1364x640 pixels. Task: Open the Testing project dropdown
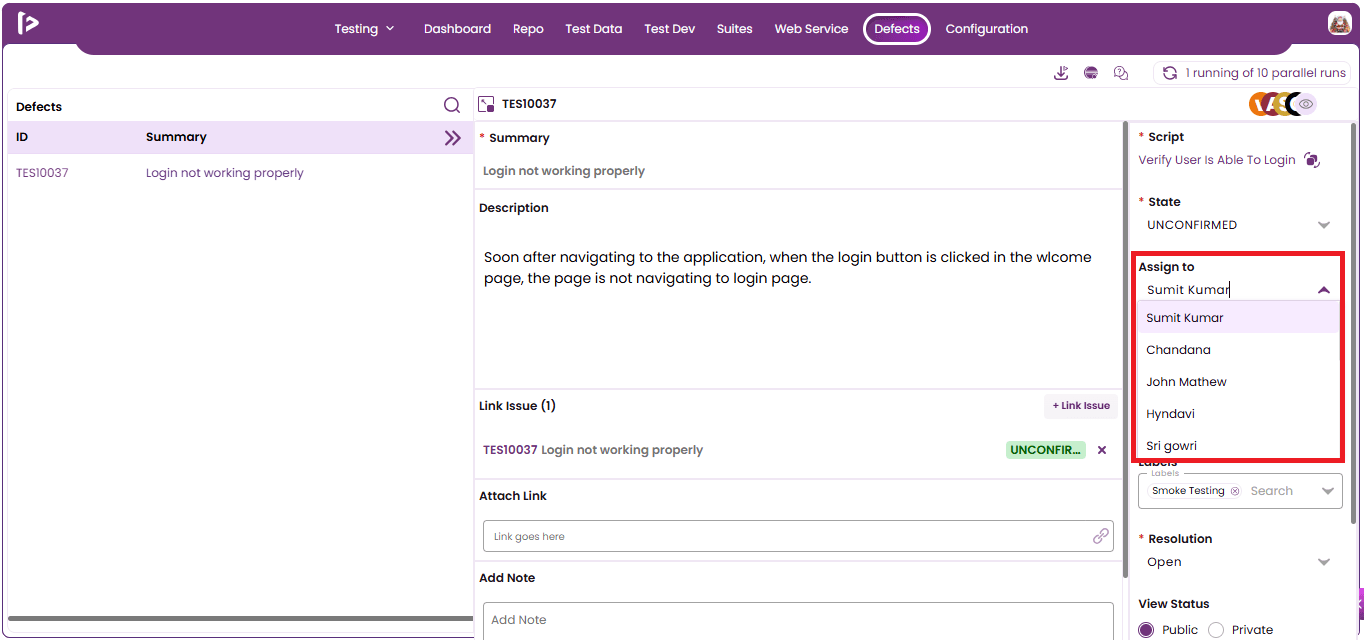tap(364, 29)
